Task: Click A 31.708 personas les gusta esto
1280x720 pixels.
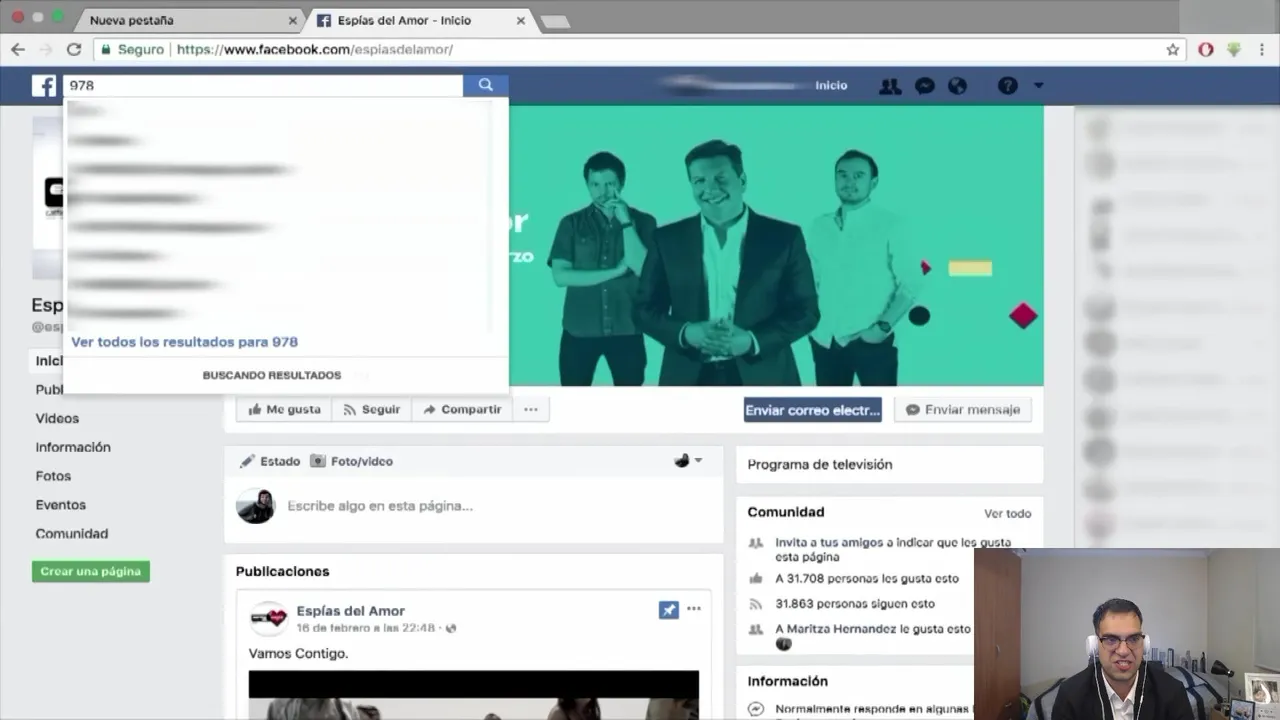Action: pyautogui.click(x=867, y=578)
